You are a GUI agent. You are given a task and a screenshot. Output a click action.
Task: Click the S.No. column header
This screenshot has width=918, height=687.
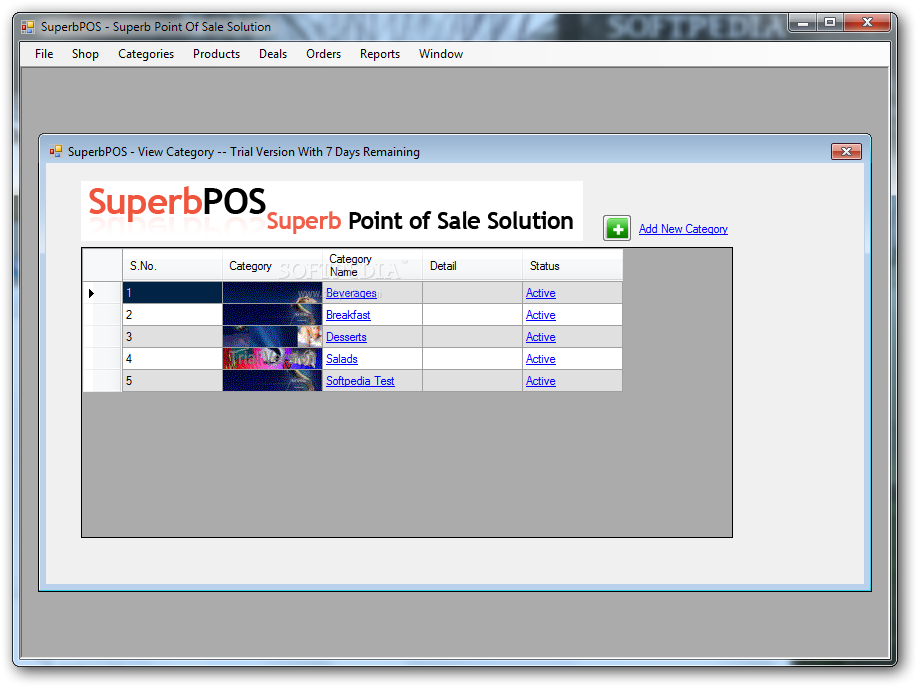coord(172,265)
